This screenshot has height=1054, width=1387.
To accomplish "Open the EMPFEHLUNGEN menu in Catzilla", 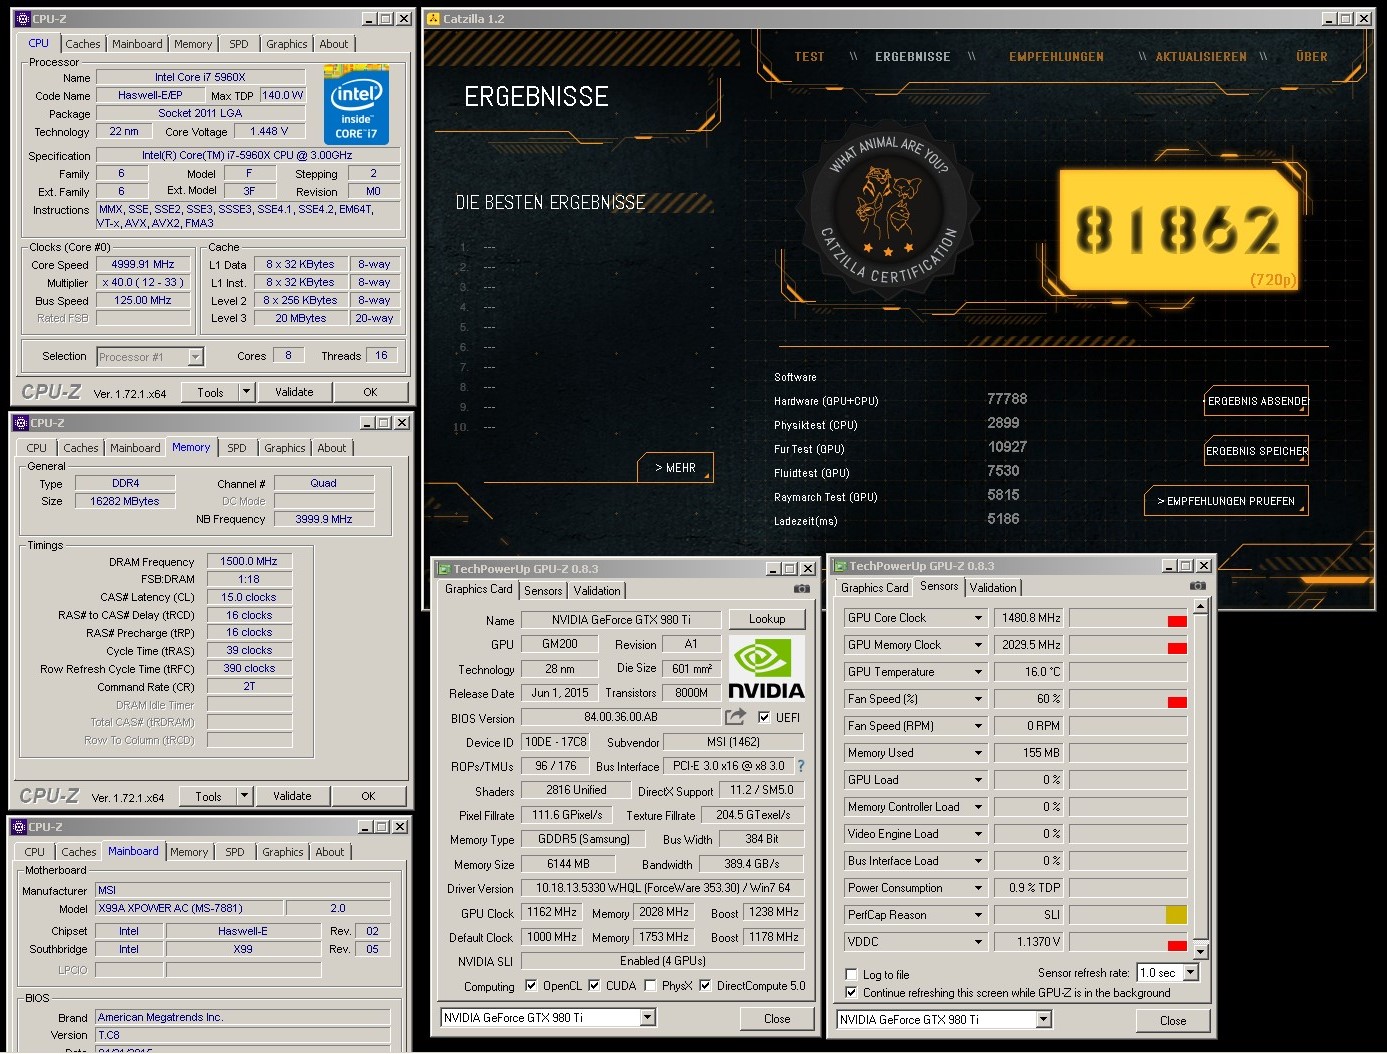I will (x=1056, y=57).
